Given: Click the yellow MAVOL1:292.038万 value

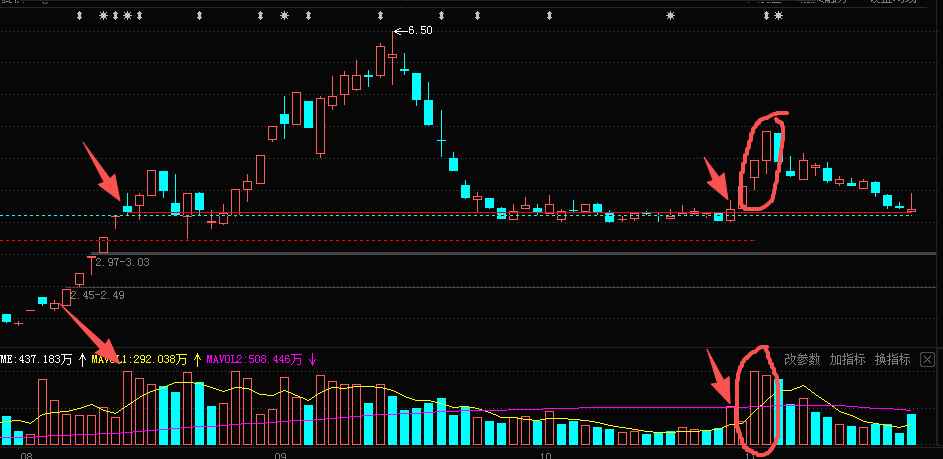Looking at the screenshot, I should [x=140, y=360].
